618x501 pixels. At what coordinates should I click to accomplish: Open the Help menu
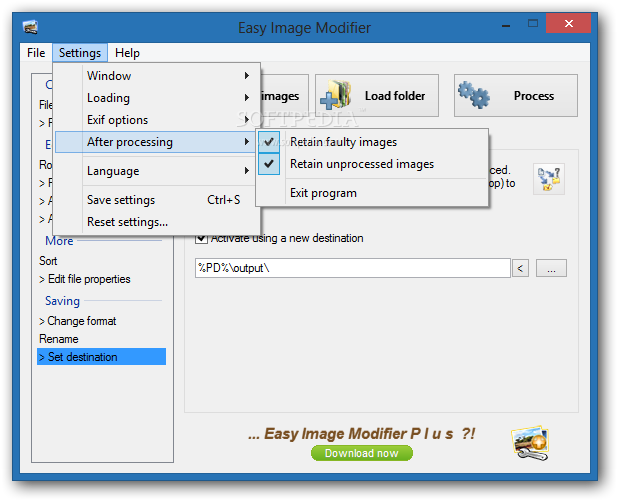[127, 53]
